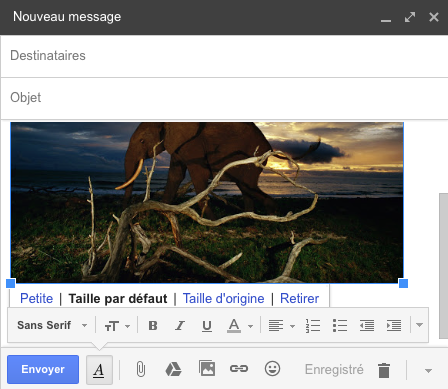Set image size to Petite
The image size is (448, 389).
pos(37,299)
